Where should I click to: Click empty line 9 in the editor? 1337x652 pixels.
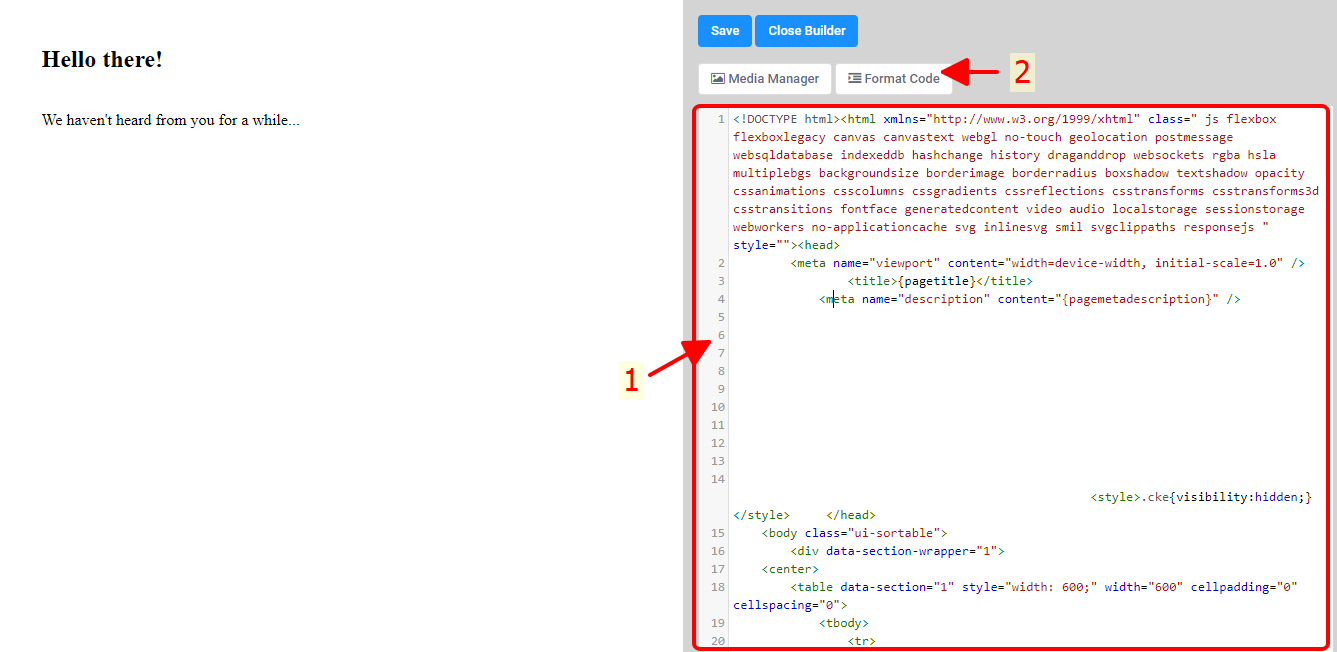tap(1000, 389)
